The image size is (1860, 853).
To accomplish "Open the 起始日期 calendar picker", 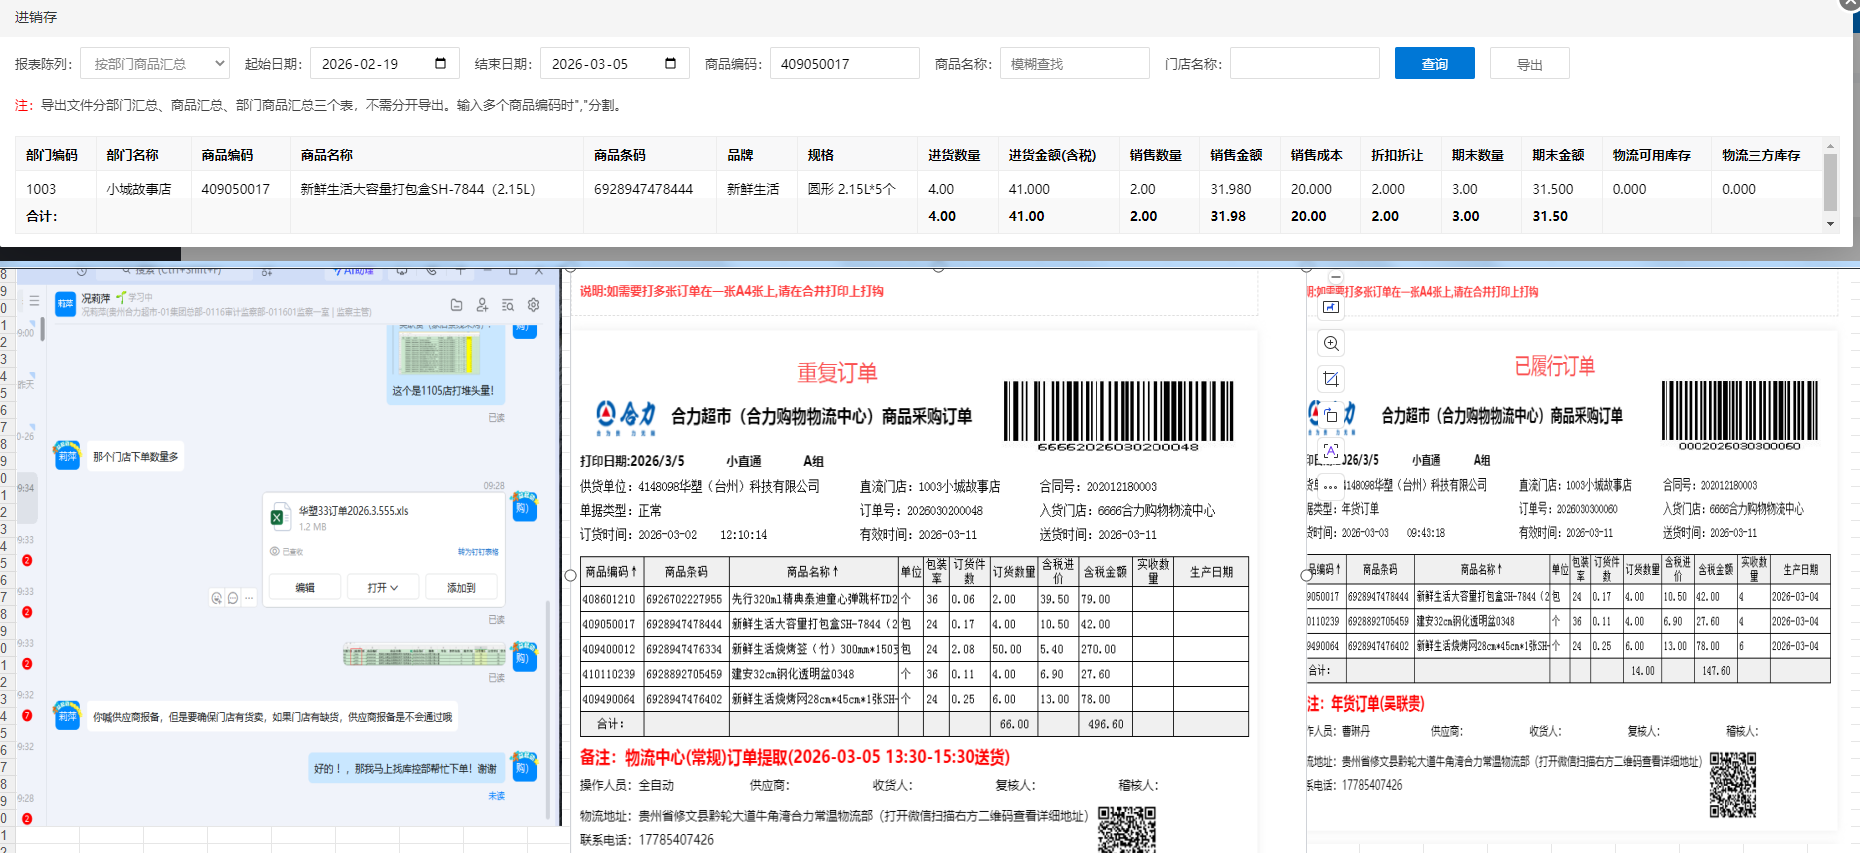I will [x=440, y=64].
